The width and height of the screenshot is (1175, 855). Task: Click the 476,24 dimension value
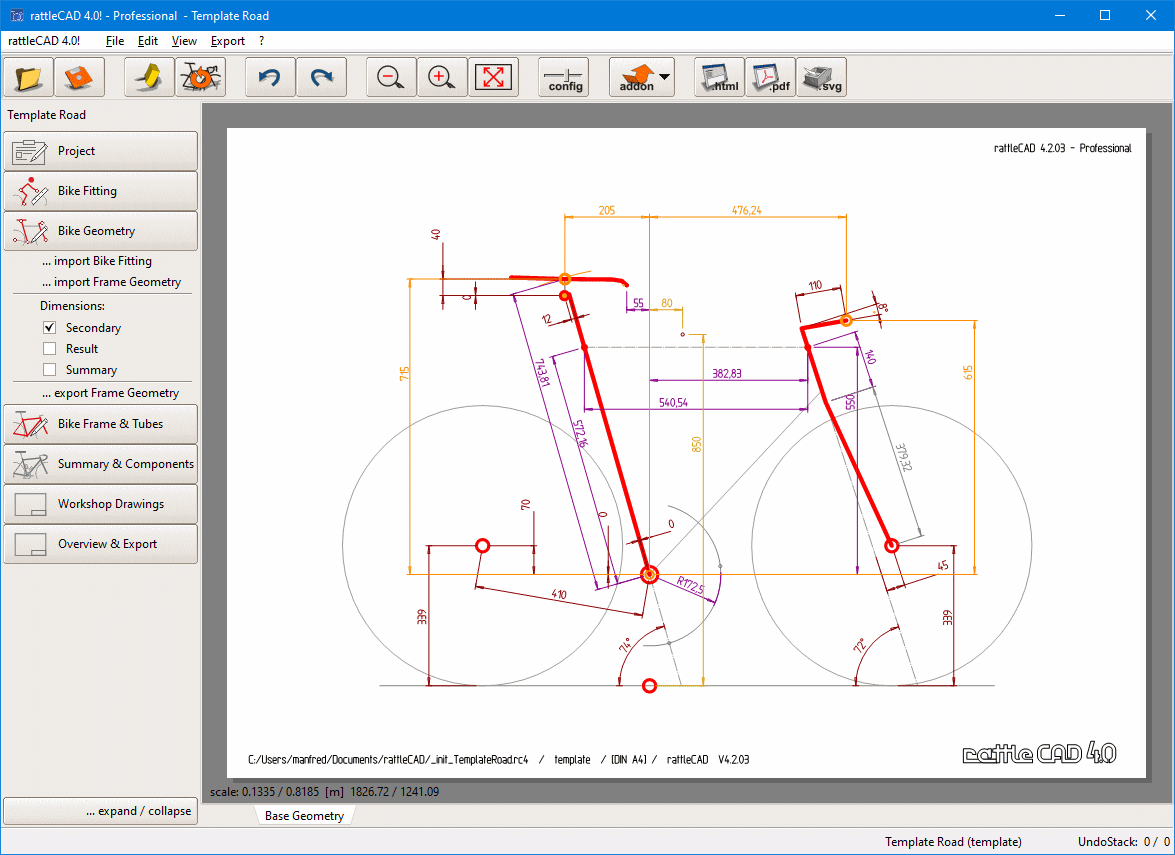point(746,211)
